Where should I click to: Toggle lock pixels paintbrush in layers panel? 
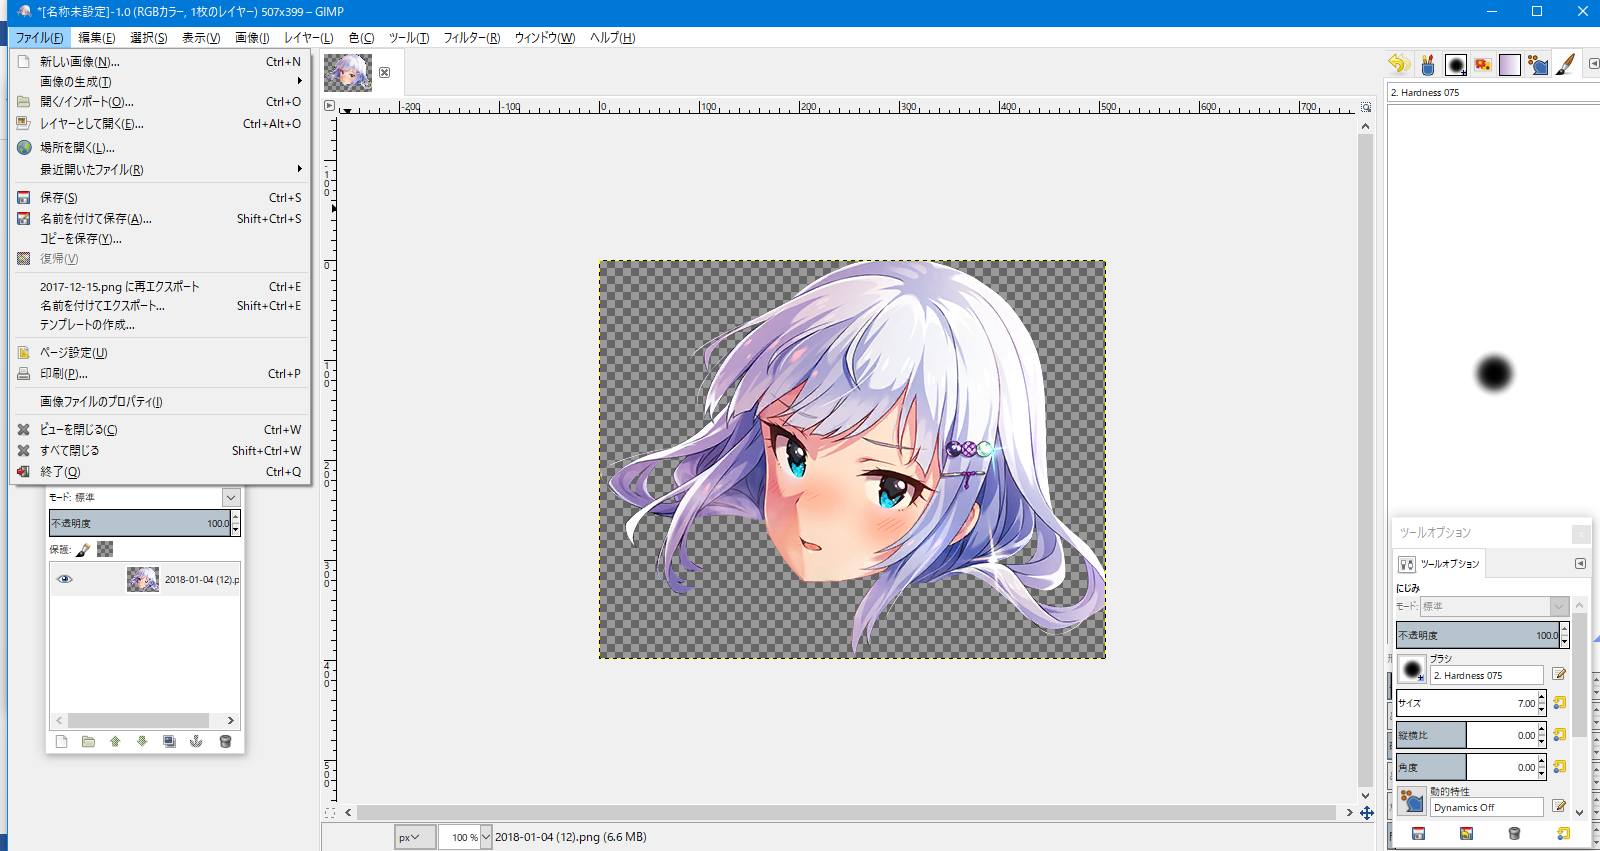click(x=83, y=549)
